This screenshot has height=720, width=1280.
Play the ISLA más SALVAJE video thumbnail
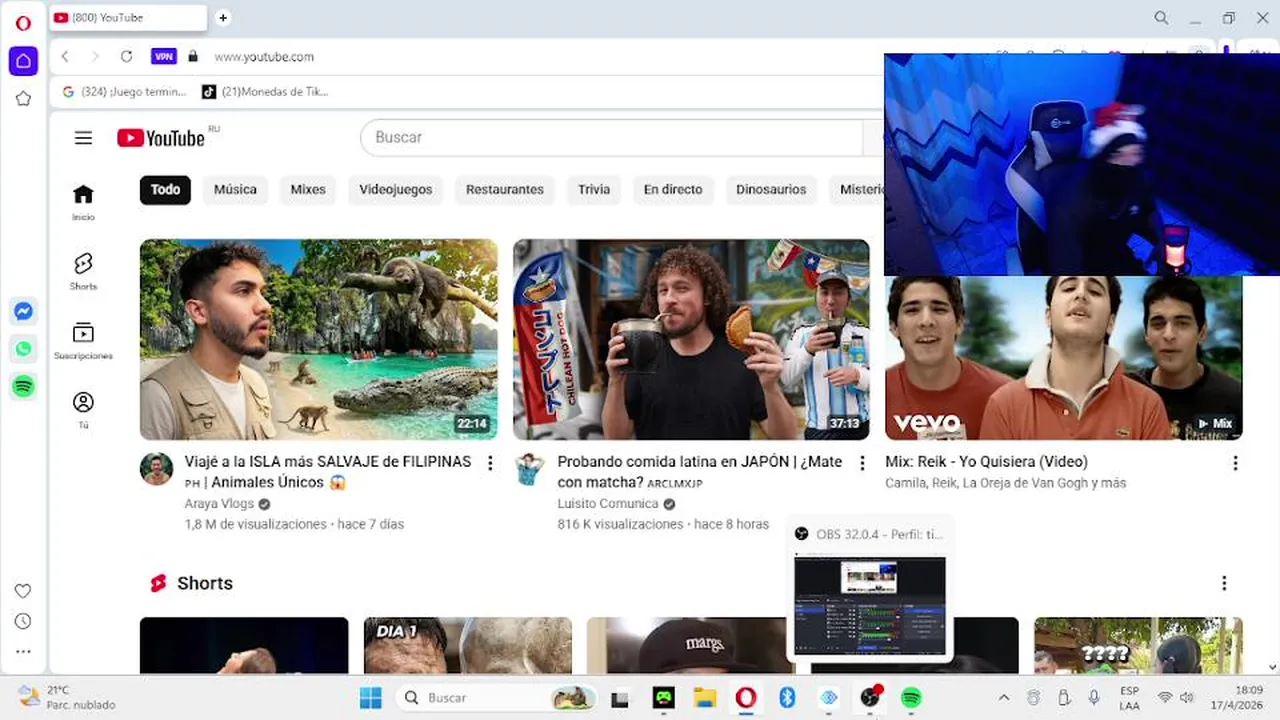click(x=319, y=340)
